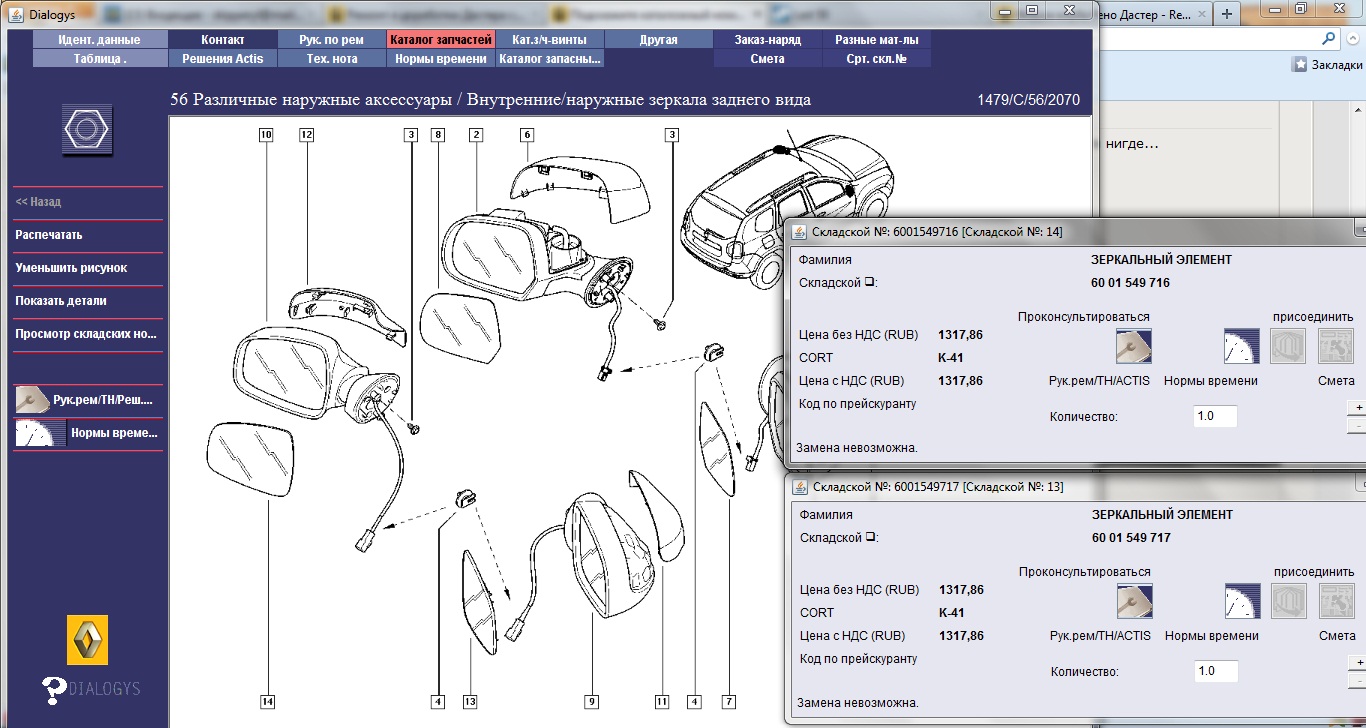Click Количество field in part 6001549717 window
Image resolution: width=1366 pixels, height=728 pixels.
tap(1215, 671)
